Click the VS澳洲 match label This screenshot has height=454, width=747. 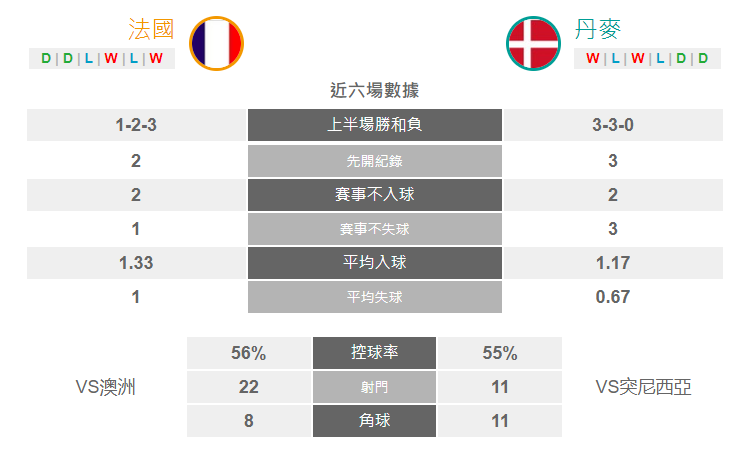tap(106, 387)
